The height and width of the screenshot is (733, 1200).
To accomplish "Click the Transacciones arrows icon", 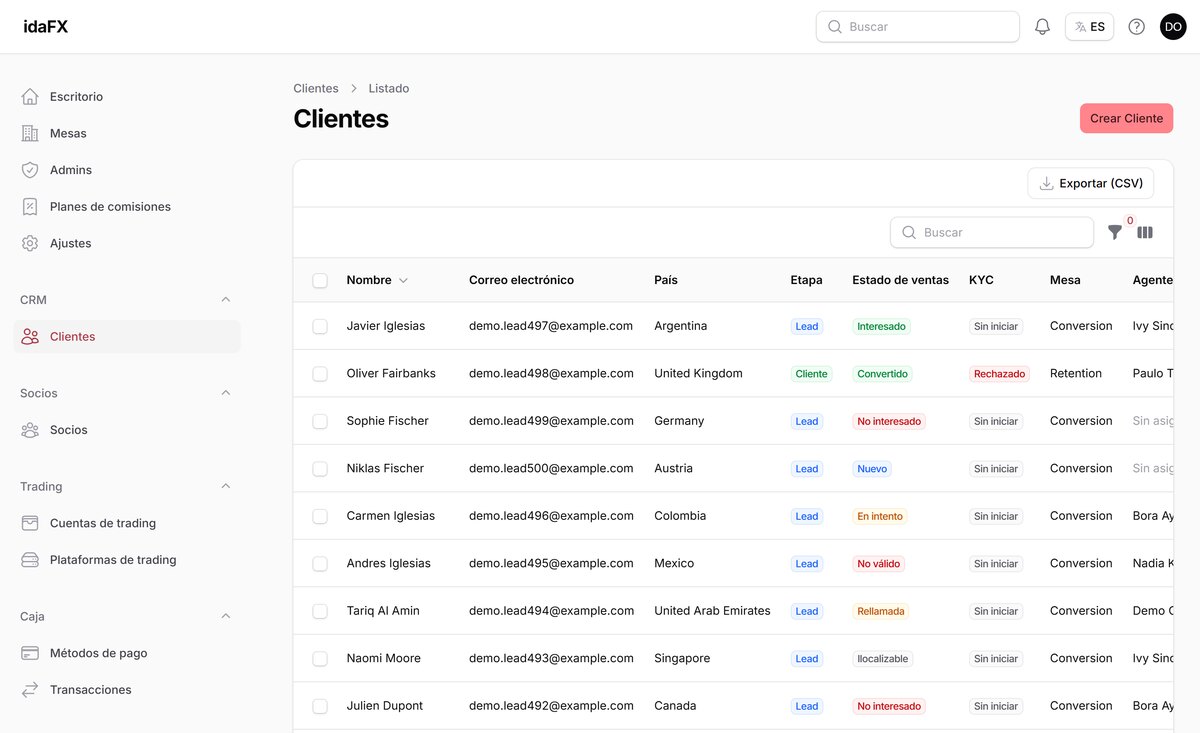I will pos(30,690).
